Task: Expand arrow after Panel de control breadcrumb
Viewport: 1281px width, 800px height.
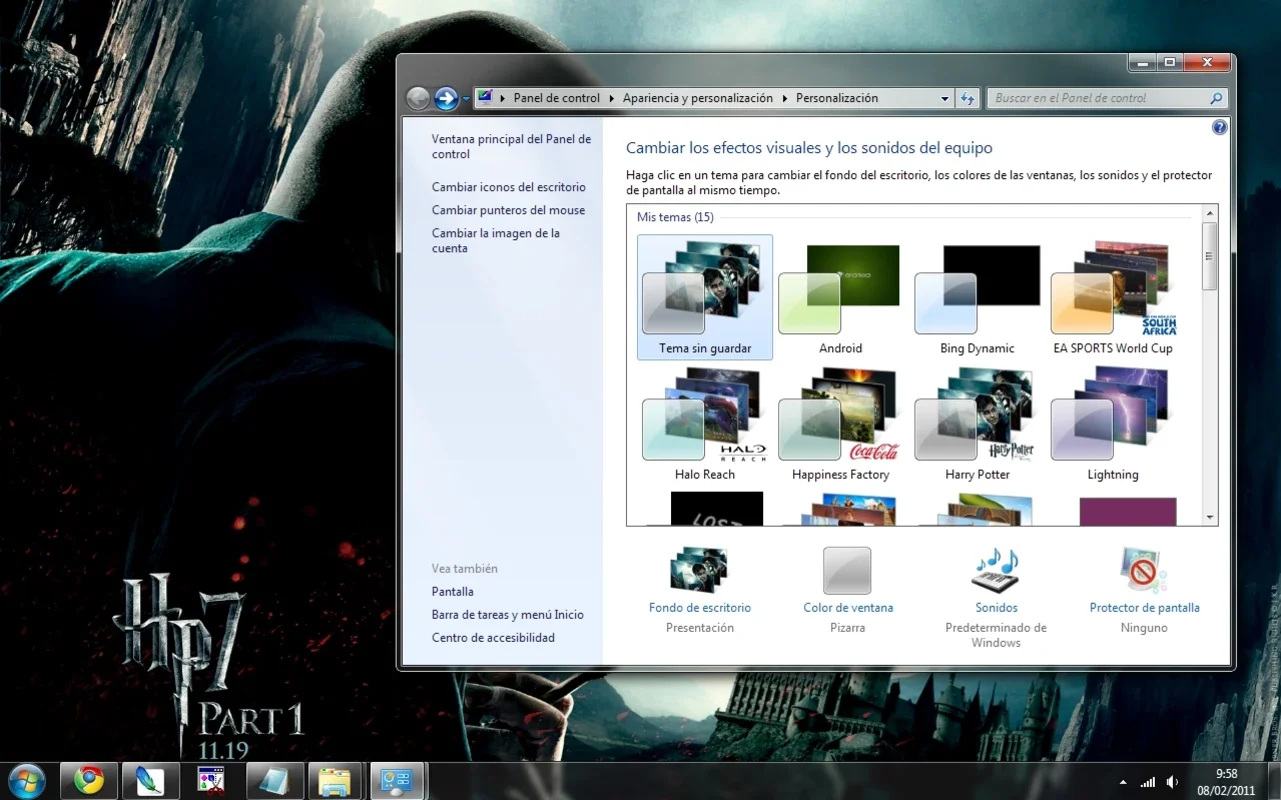Action: [611, 98]
